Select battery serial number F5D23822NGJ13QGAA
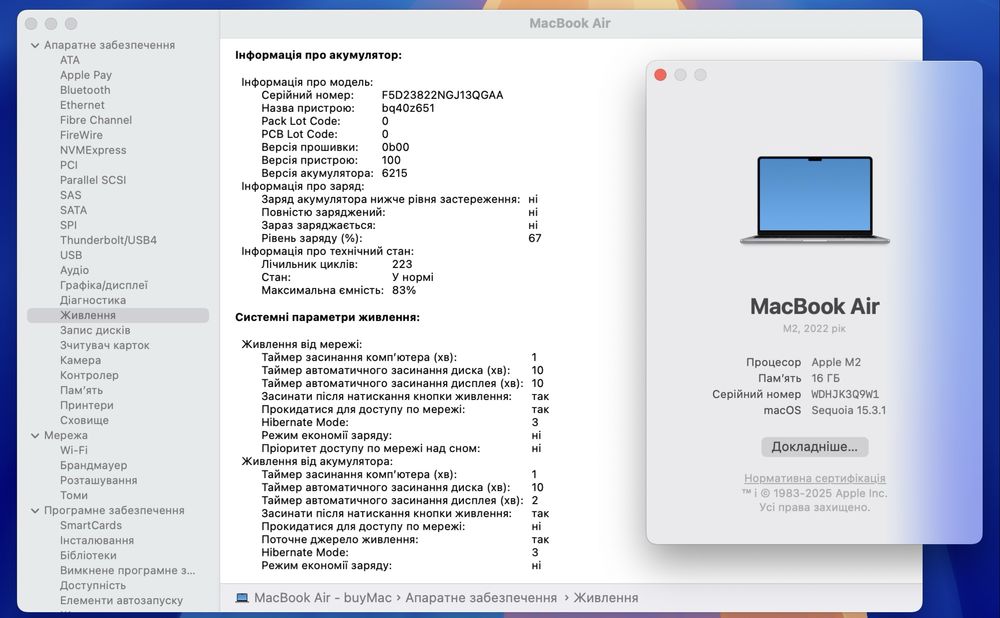The height and width of the screenshot is (618, 1000). point(443,95)
